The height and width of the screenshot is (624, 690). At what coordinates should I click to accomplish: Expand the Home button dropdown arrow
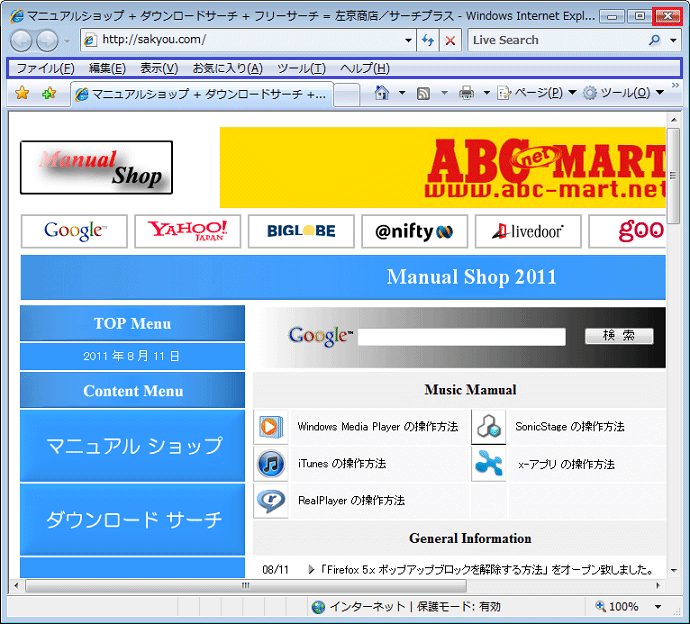point(402,92)
